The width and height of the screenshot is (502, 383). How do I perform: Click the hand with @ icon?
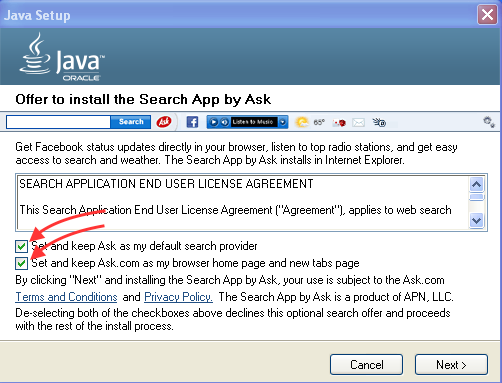click(x=379, y=122)
